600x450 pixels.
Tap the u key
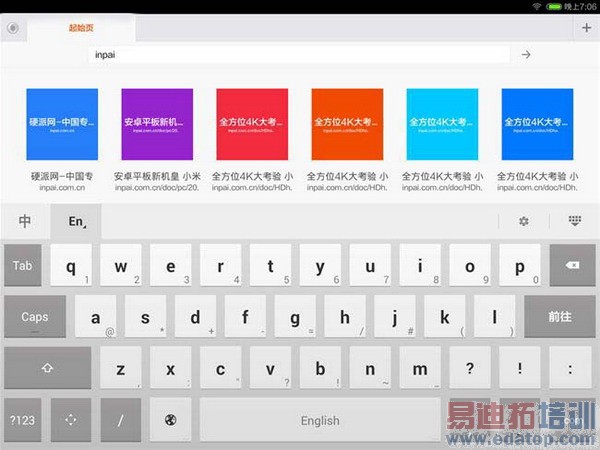tap(370, 265)
